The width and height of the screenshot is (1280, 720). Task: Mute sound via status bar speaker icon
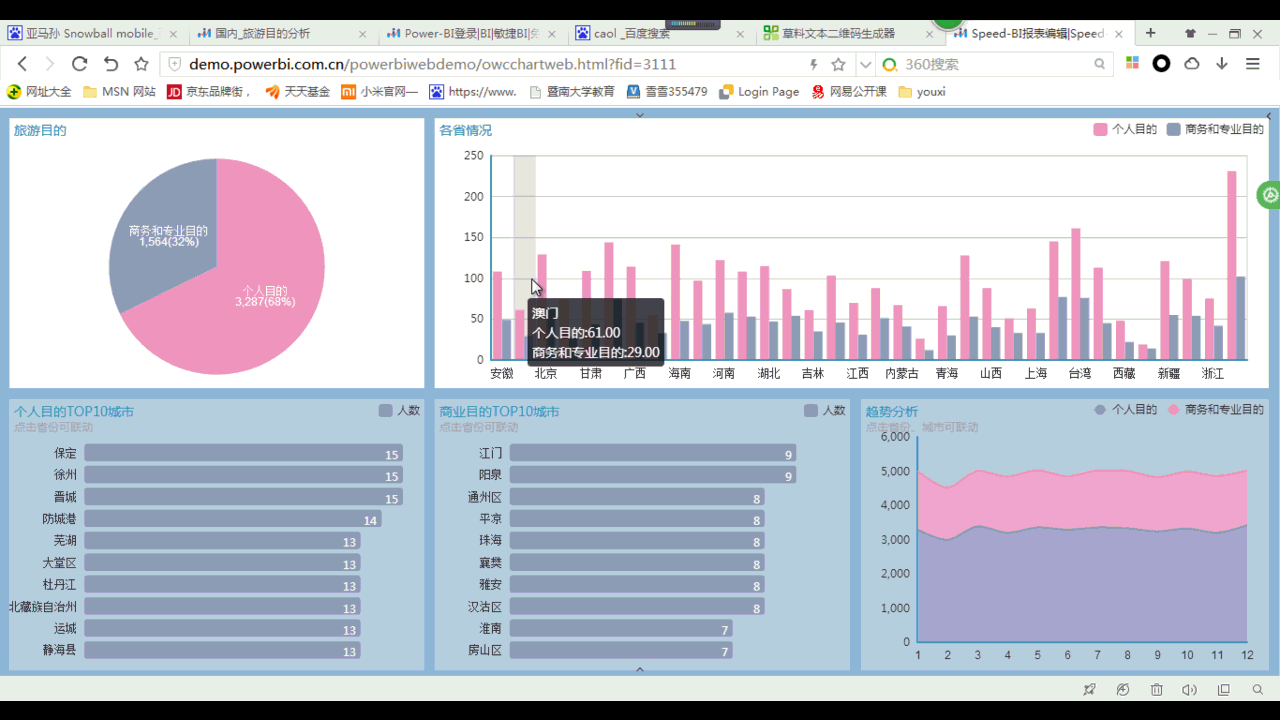pos(1189,690)
